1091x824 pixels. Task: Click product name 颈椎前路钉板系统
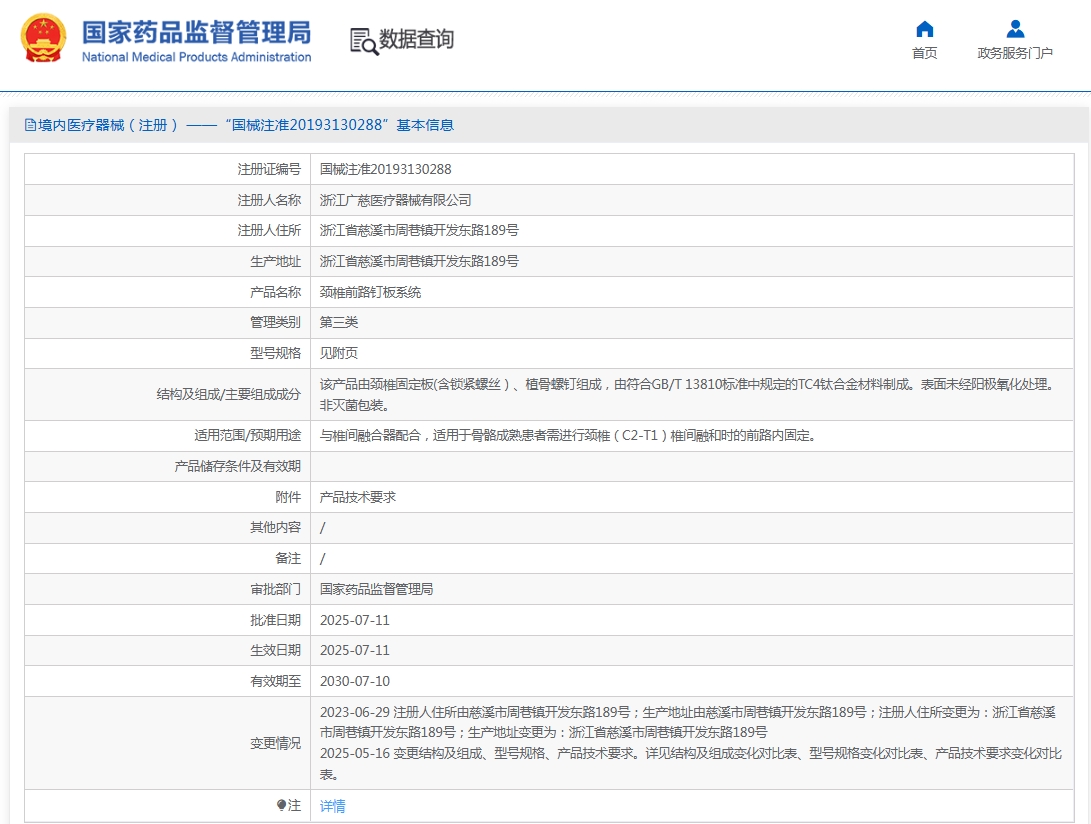[x=370, y=292]
